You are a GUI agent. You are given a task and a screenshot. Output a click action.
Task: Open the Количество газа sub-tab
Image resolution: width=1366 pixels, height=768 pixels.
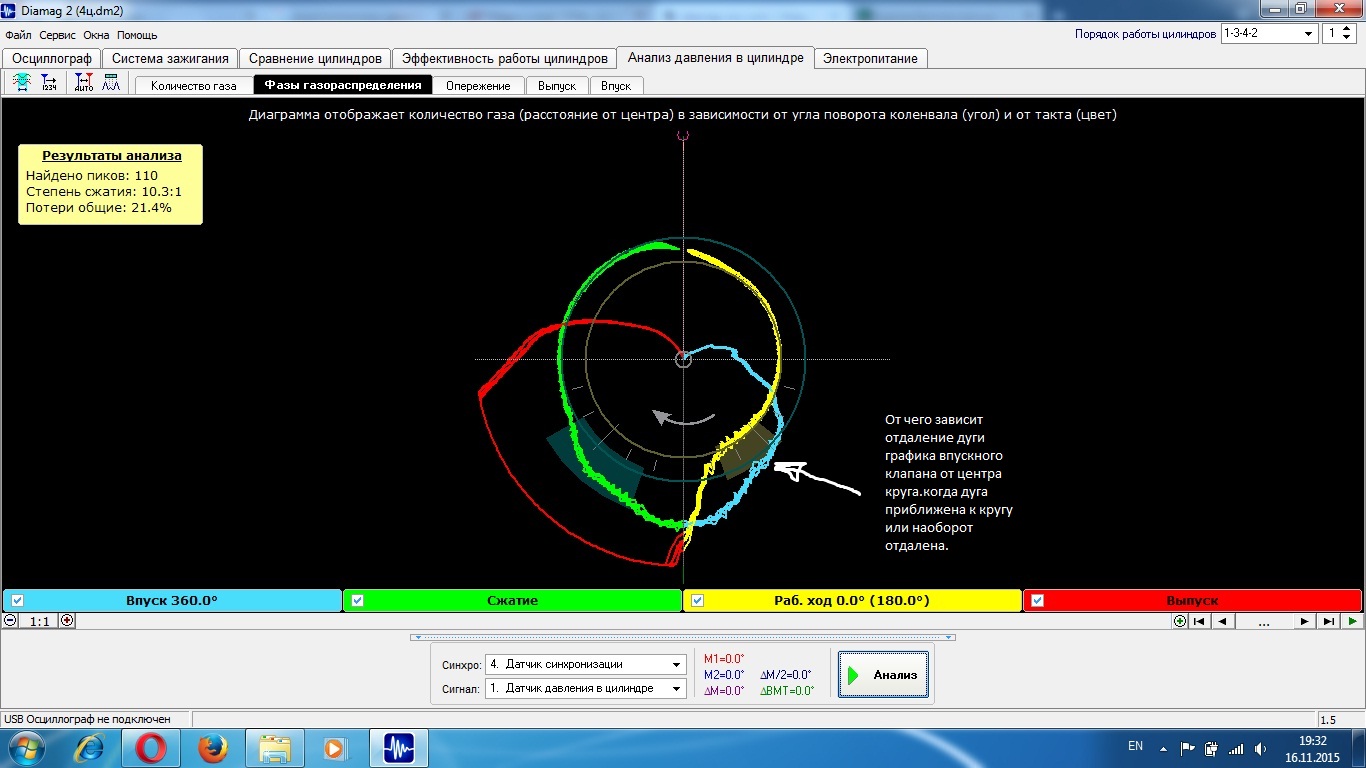(x=194, y=85)
